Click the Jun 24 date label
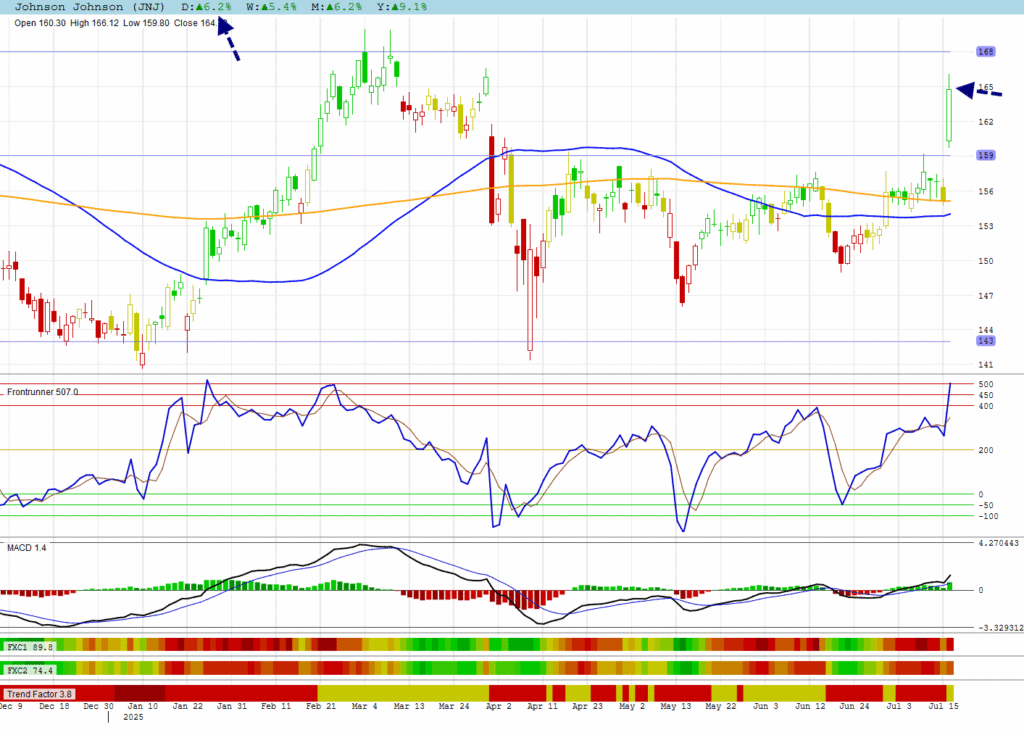Screen dimensions: 1024x735 pos(855,706)
